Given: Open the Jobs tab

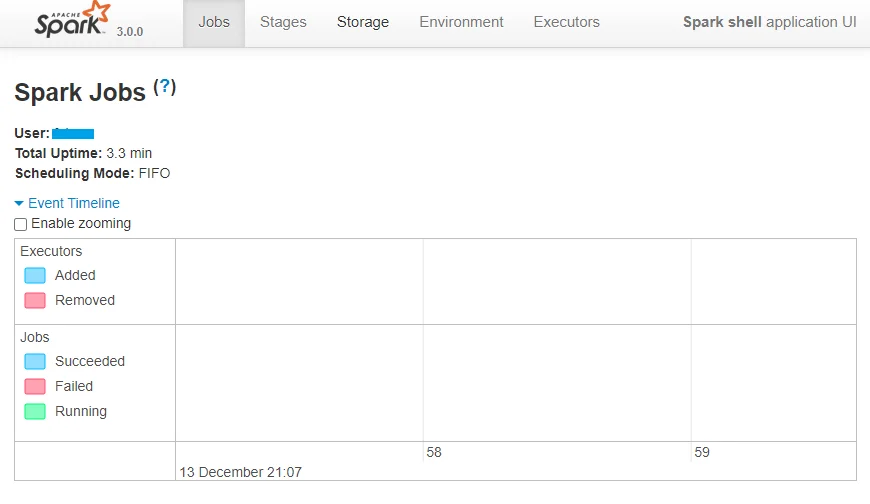Looking at the screenshot, I should [x=214, y=22].
